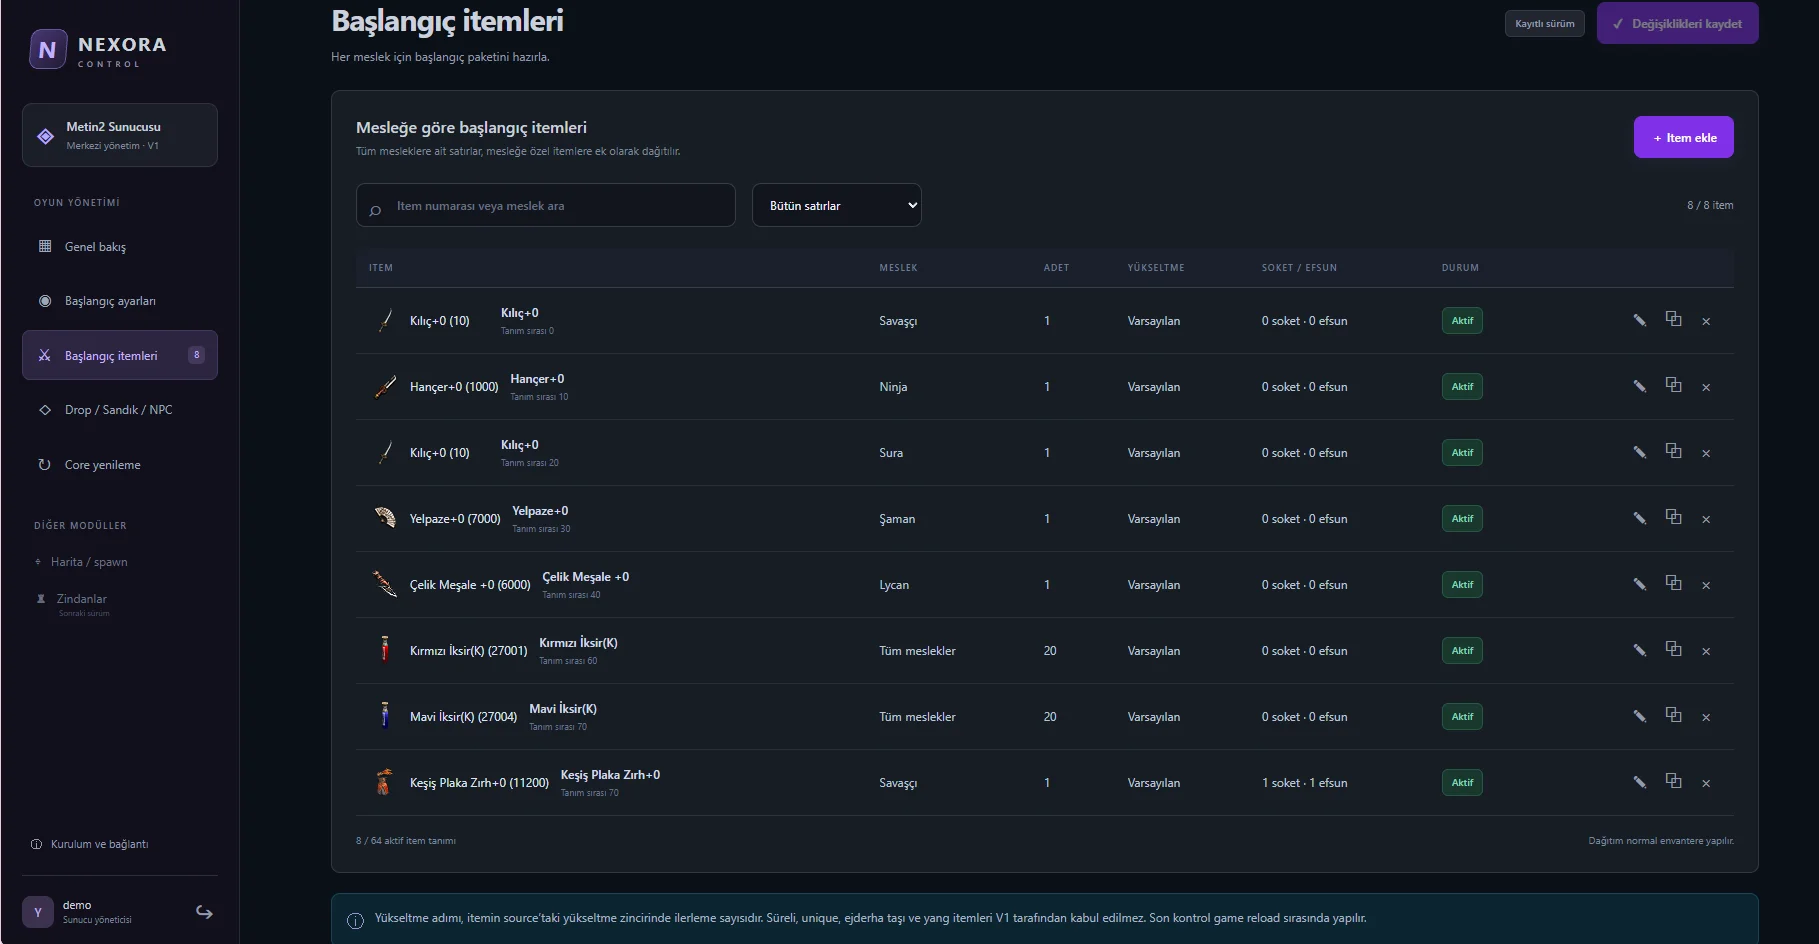Open Kurulum ve bağlantı link
This screenshot has height=944, width=1819.
(90, 844)
